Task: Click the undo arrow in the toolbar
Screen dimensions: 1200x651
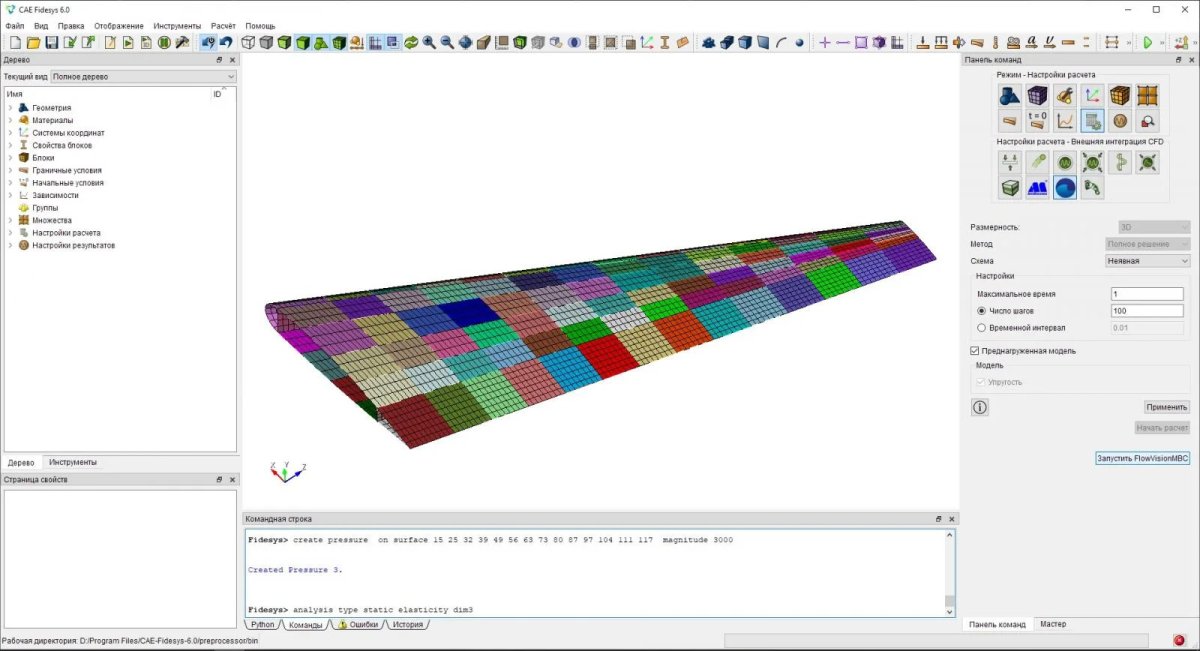Action: click(x=226, y=43)
